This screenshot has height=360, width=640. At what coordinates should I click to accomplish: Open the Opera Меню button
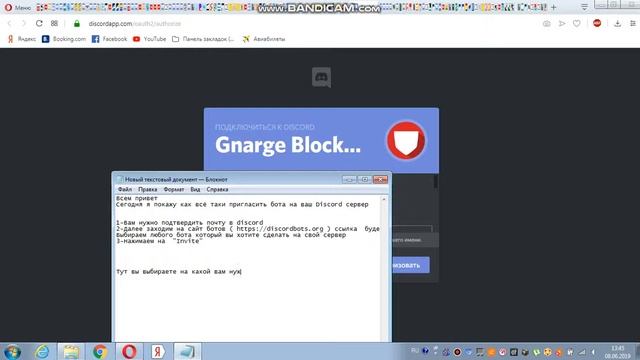point(18,7)
